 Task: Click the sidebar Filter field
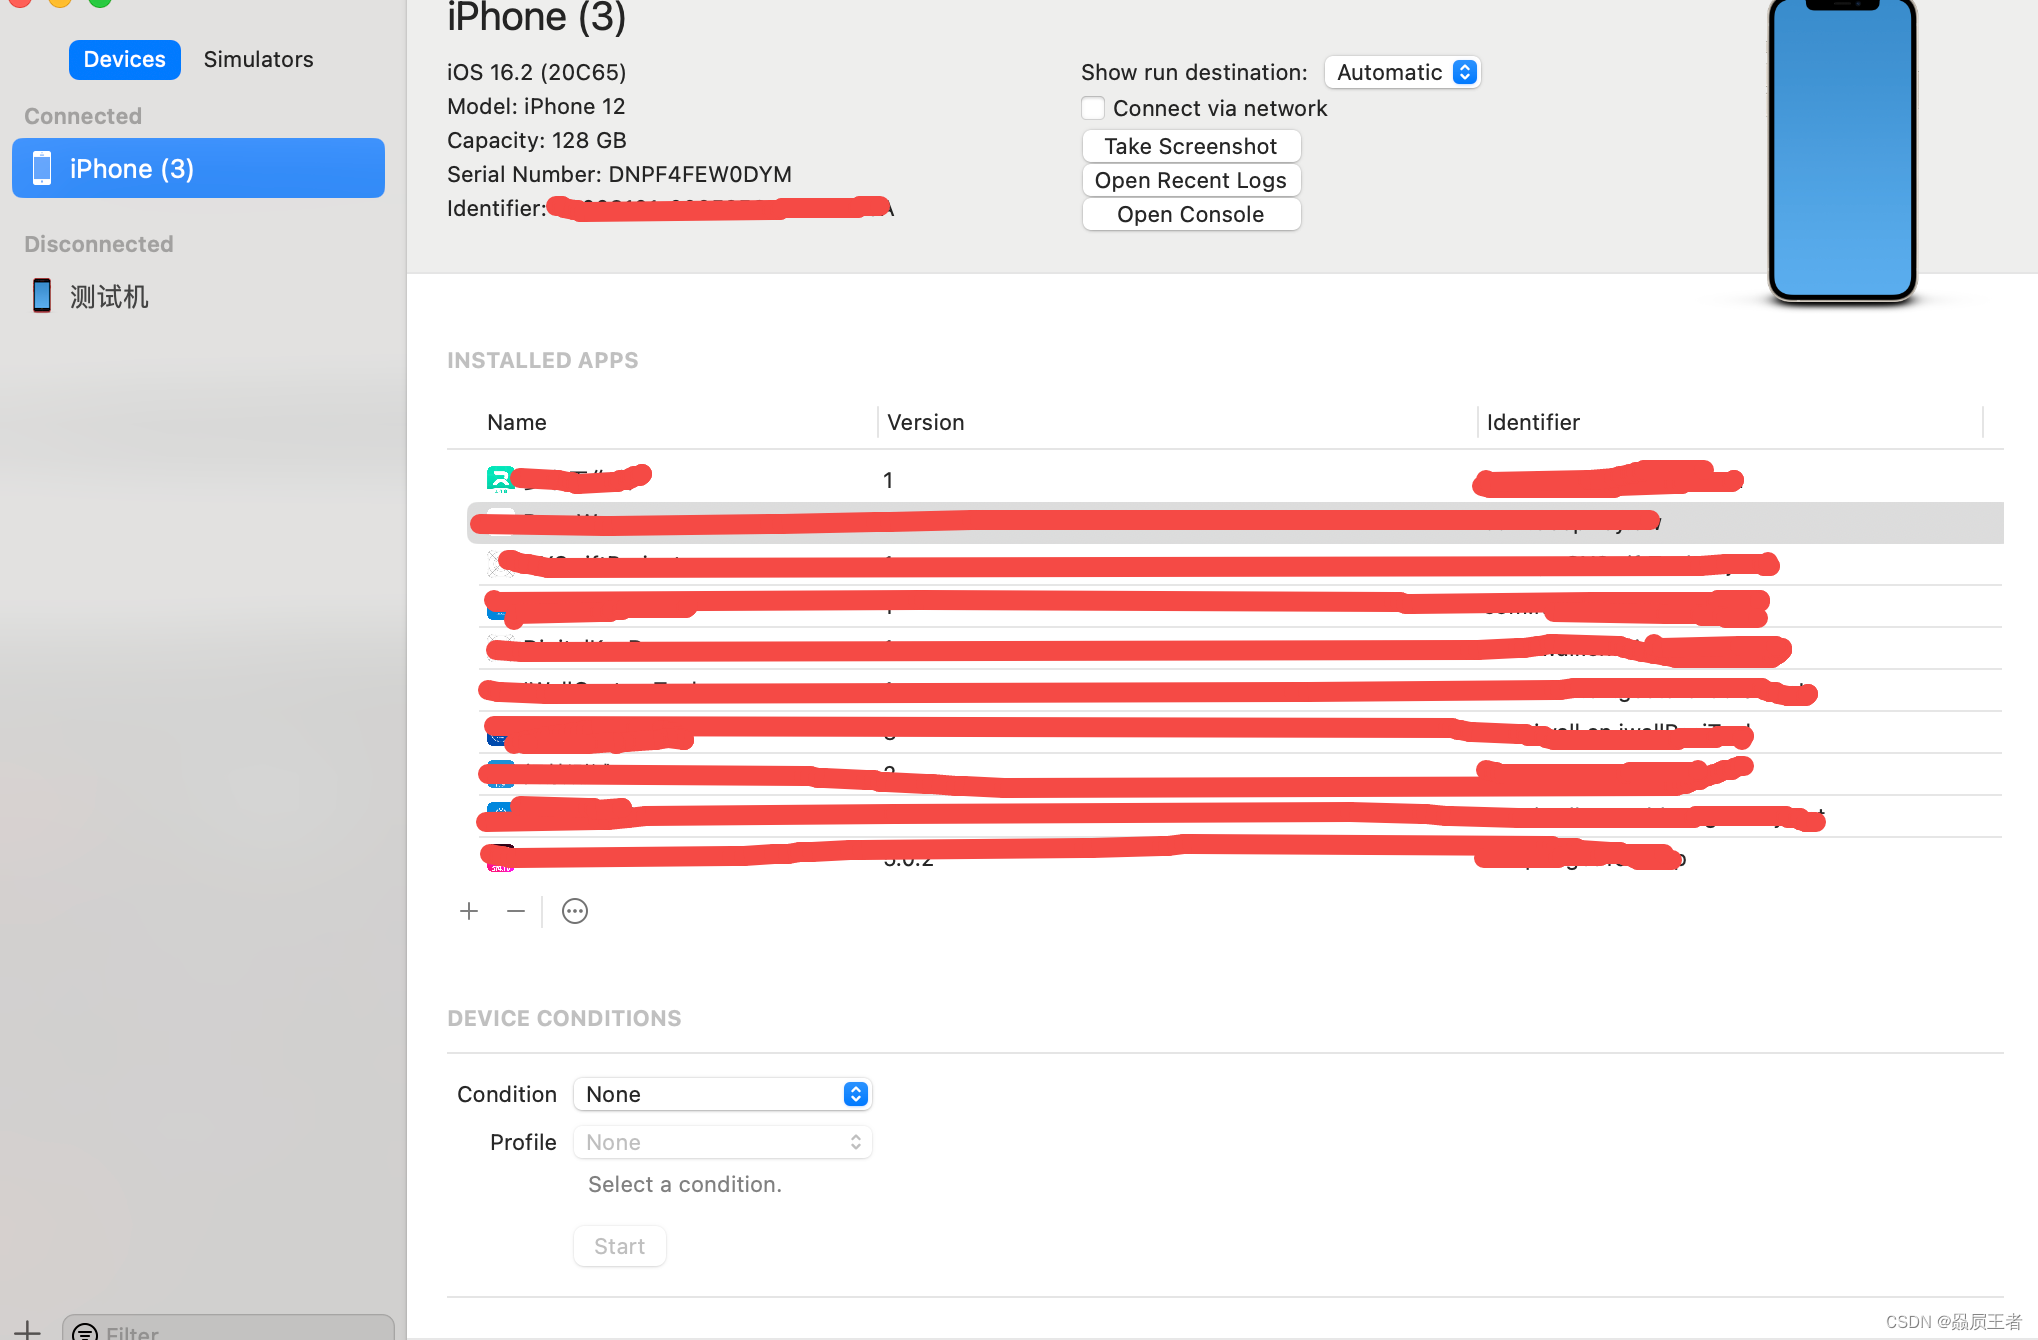(x=228, y=1330)
